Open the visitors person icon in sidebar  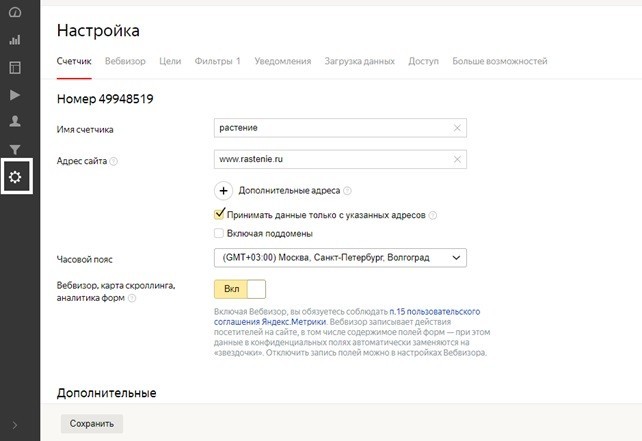[x=15, y=121]
